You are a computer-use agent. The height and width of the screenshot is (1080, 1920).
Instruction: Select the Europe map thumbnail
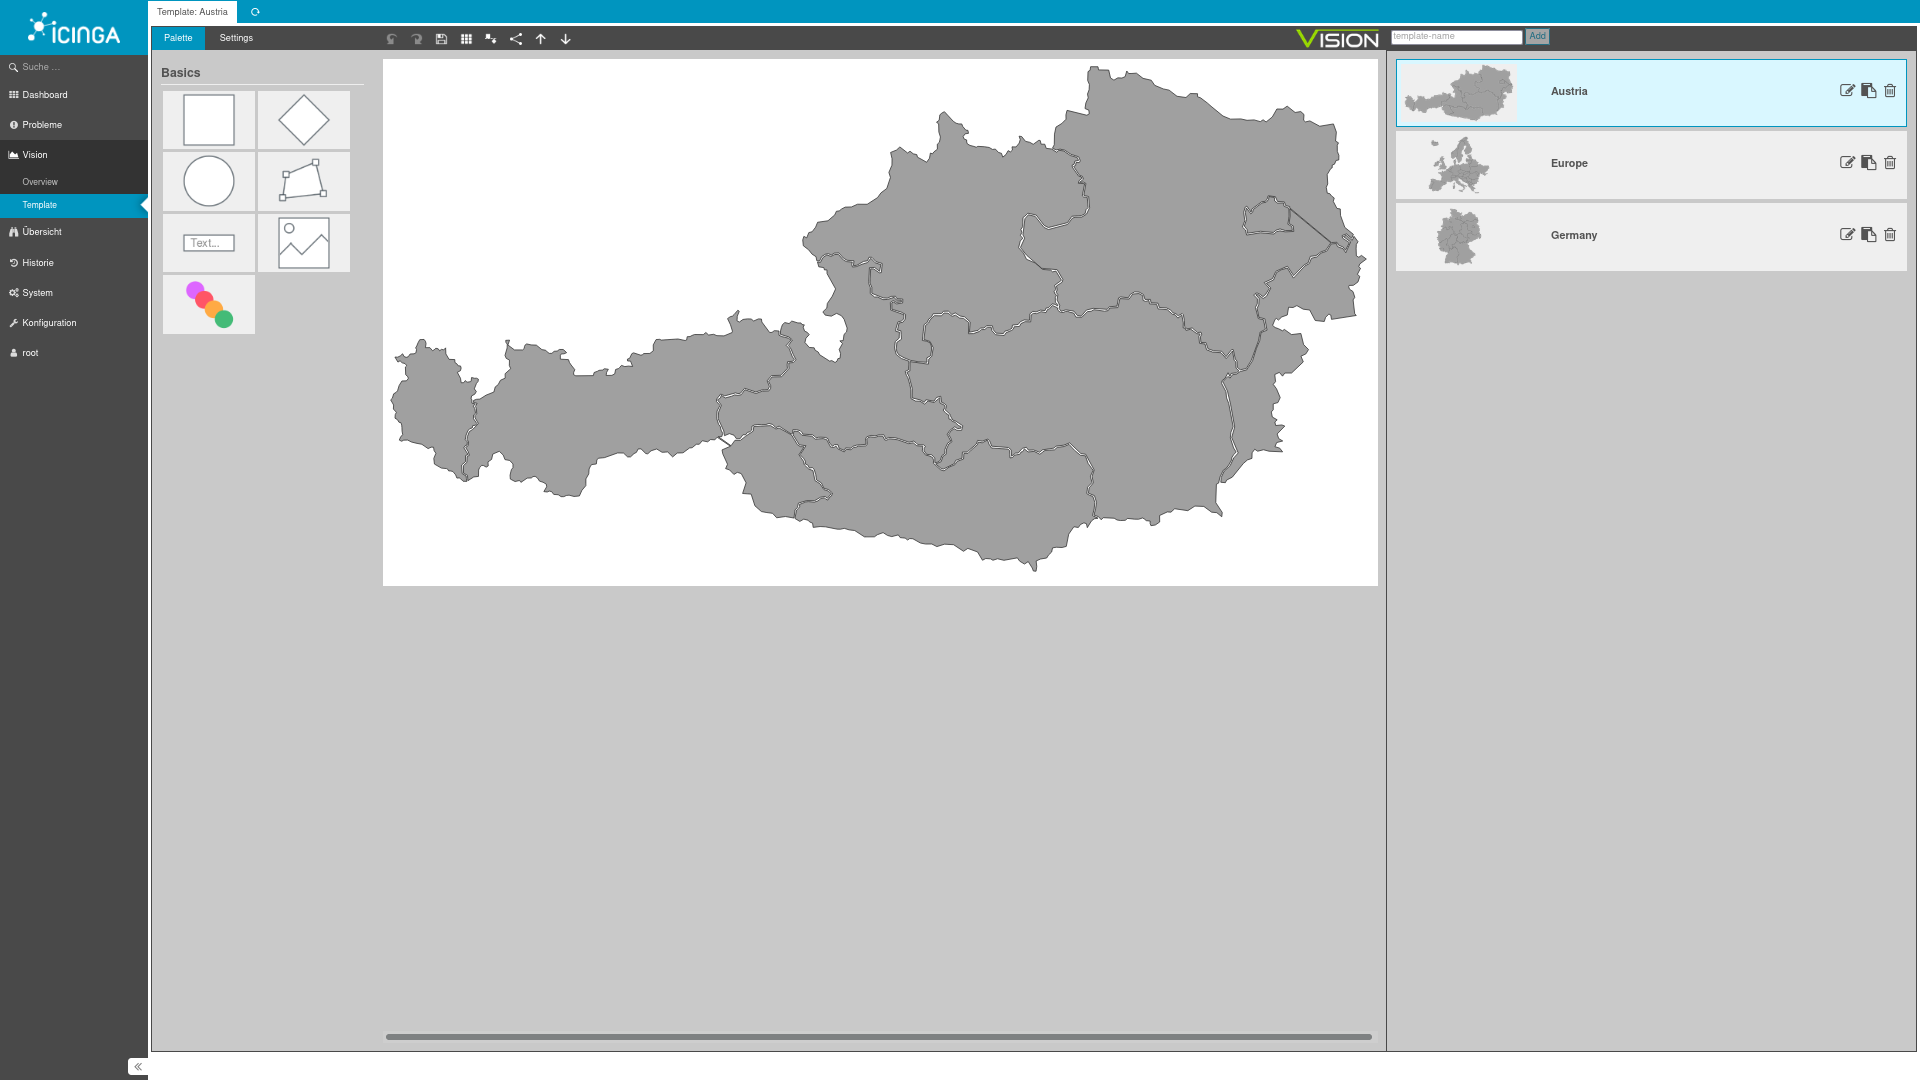tap(1459, 164)
